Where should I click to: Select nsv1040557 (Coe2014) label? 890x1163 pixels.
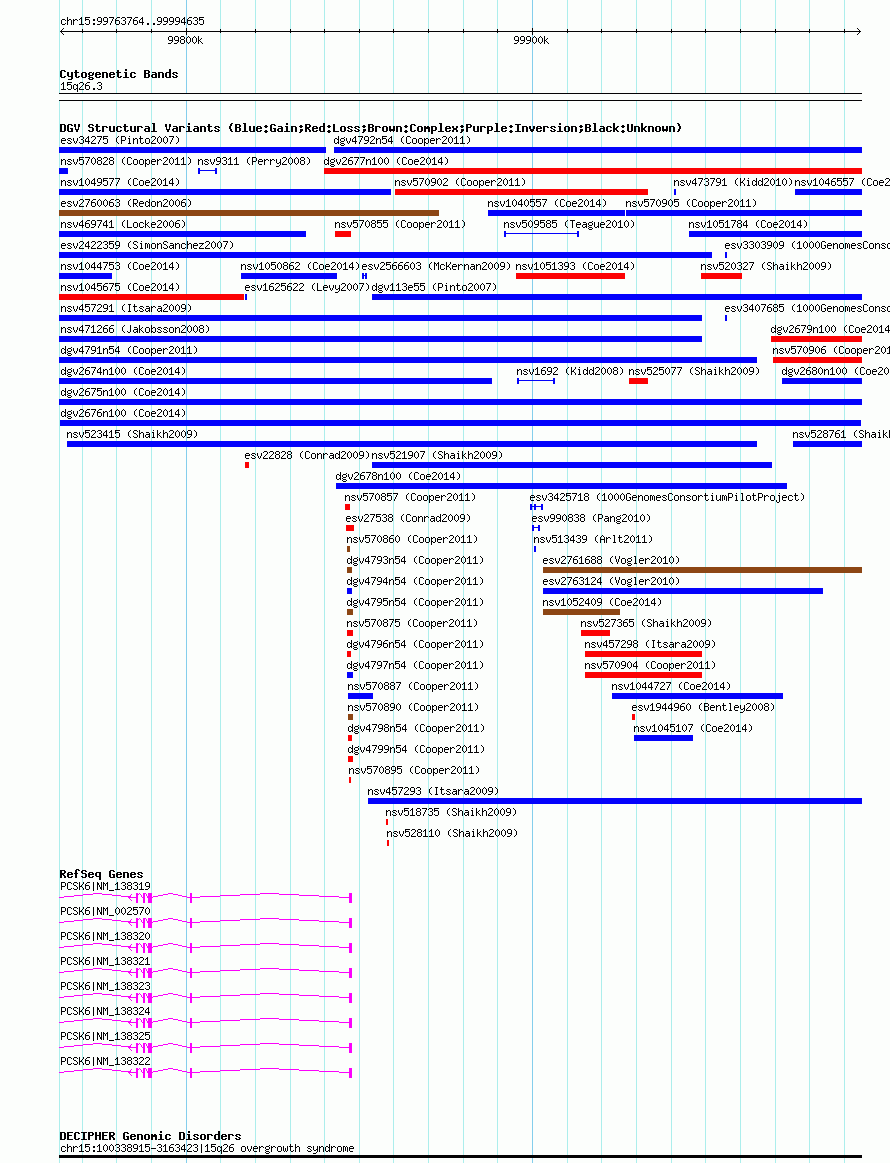[547, 203]
